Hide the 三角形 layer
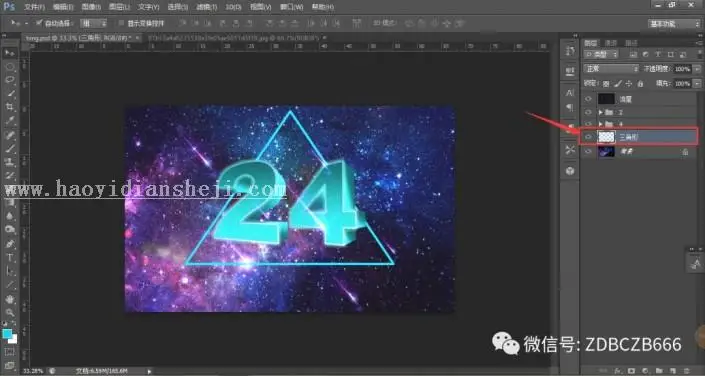705x376 pixels. click(x=588, y=137)
